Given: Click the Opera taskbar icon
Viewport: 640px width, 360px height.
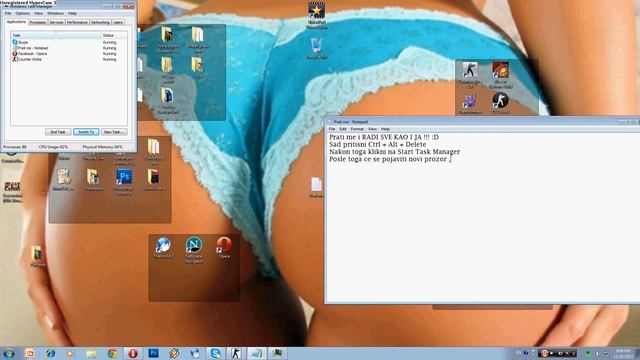Looking at the screenshot, I should tap(133, 353).
